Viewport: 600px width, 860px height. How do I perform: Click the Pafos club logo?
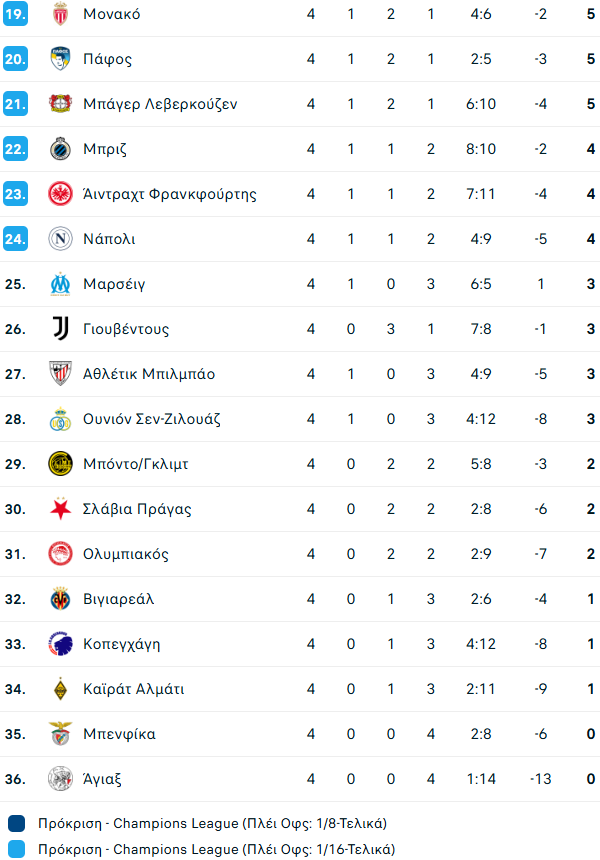(61, 59)
